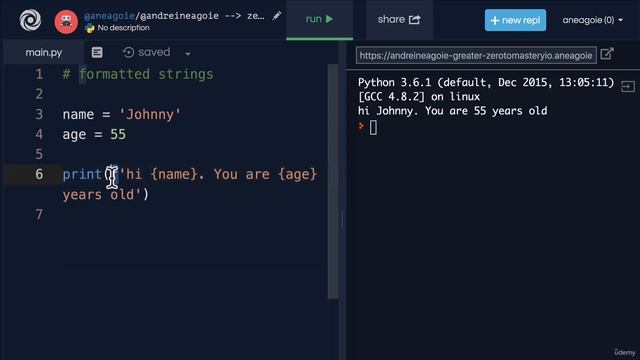Image resolution: width=640 pixels, height=360 pixels.
Task: Click the wrapped text years old')
Action: click(x=106, y=194)
